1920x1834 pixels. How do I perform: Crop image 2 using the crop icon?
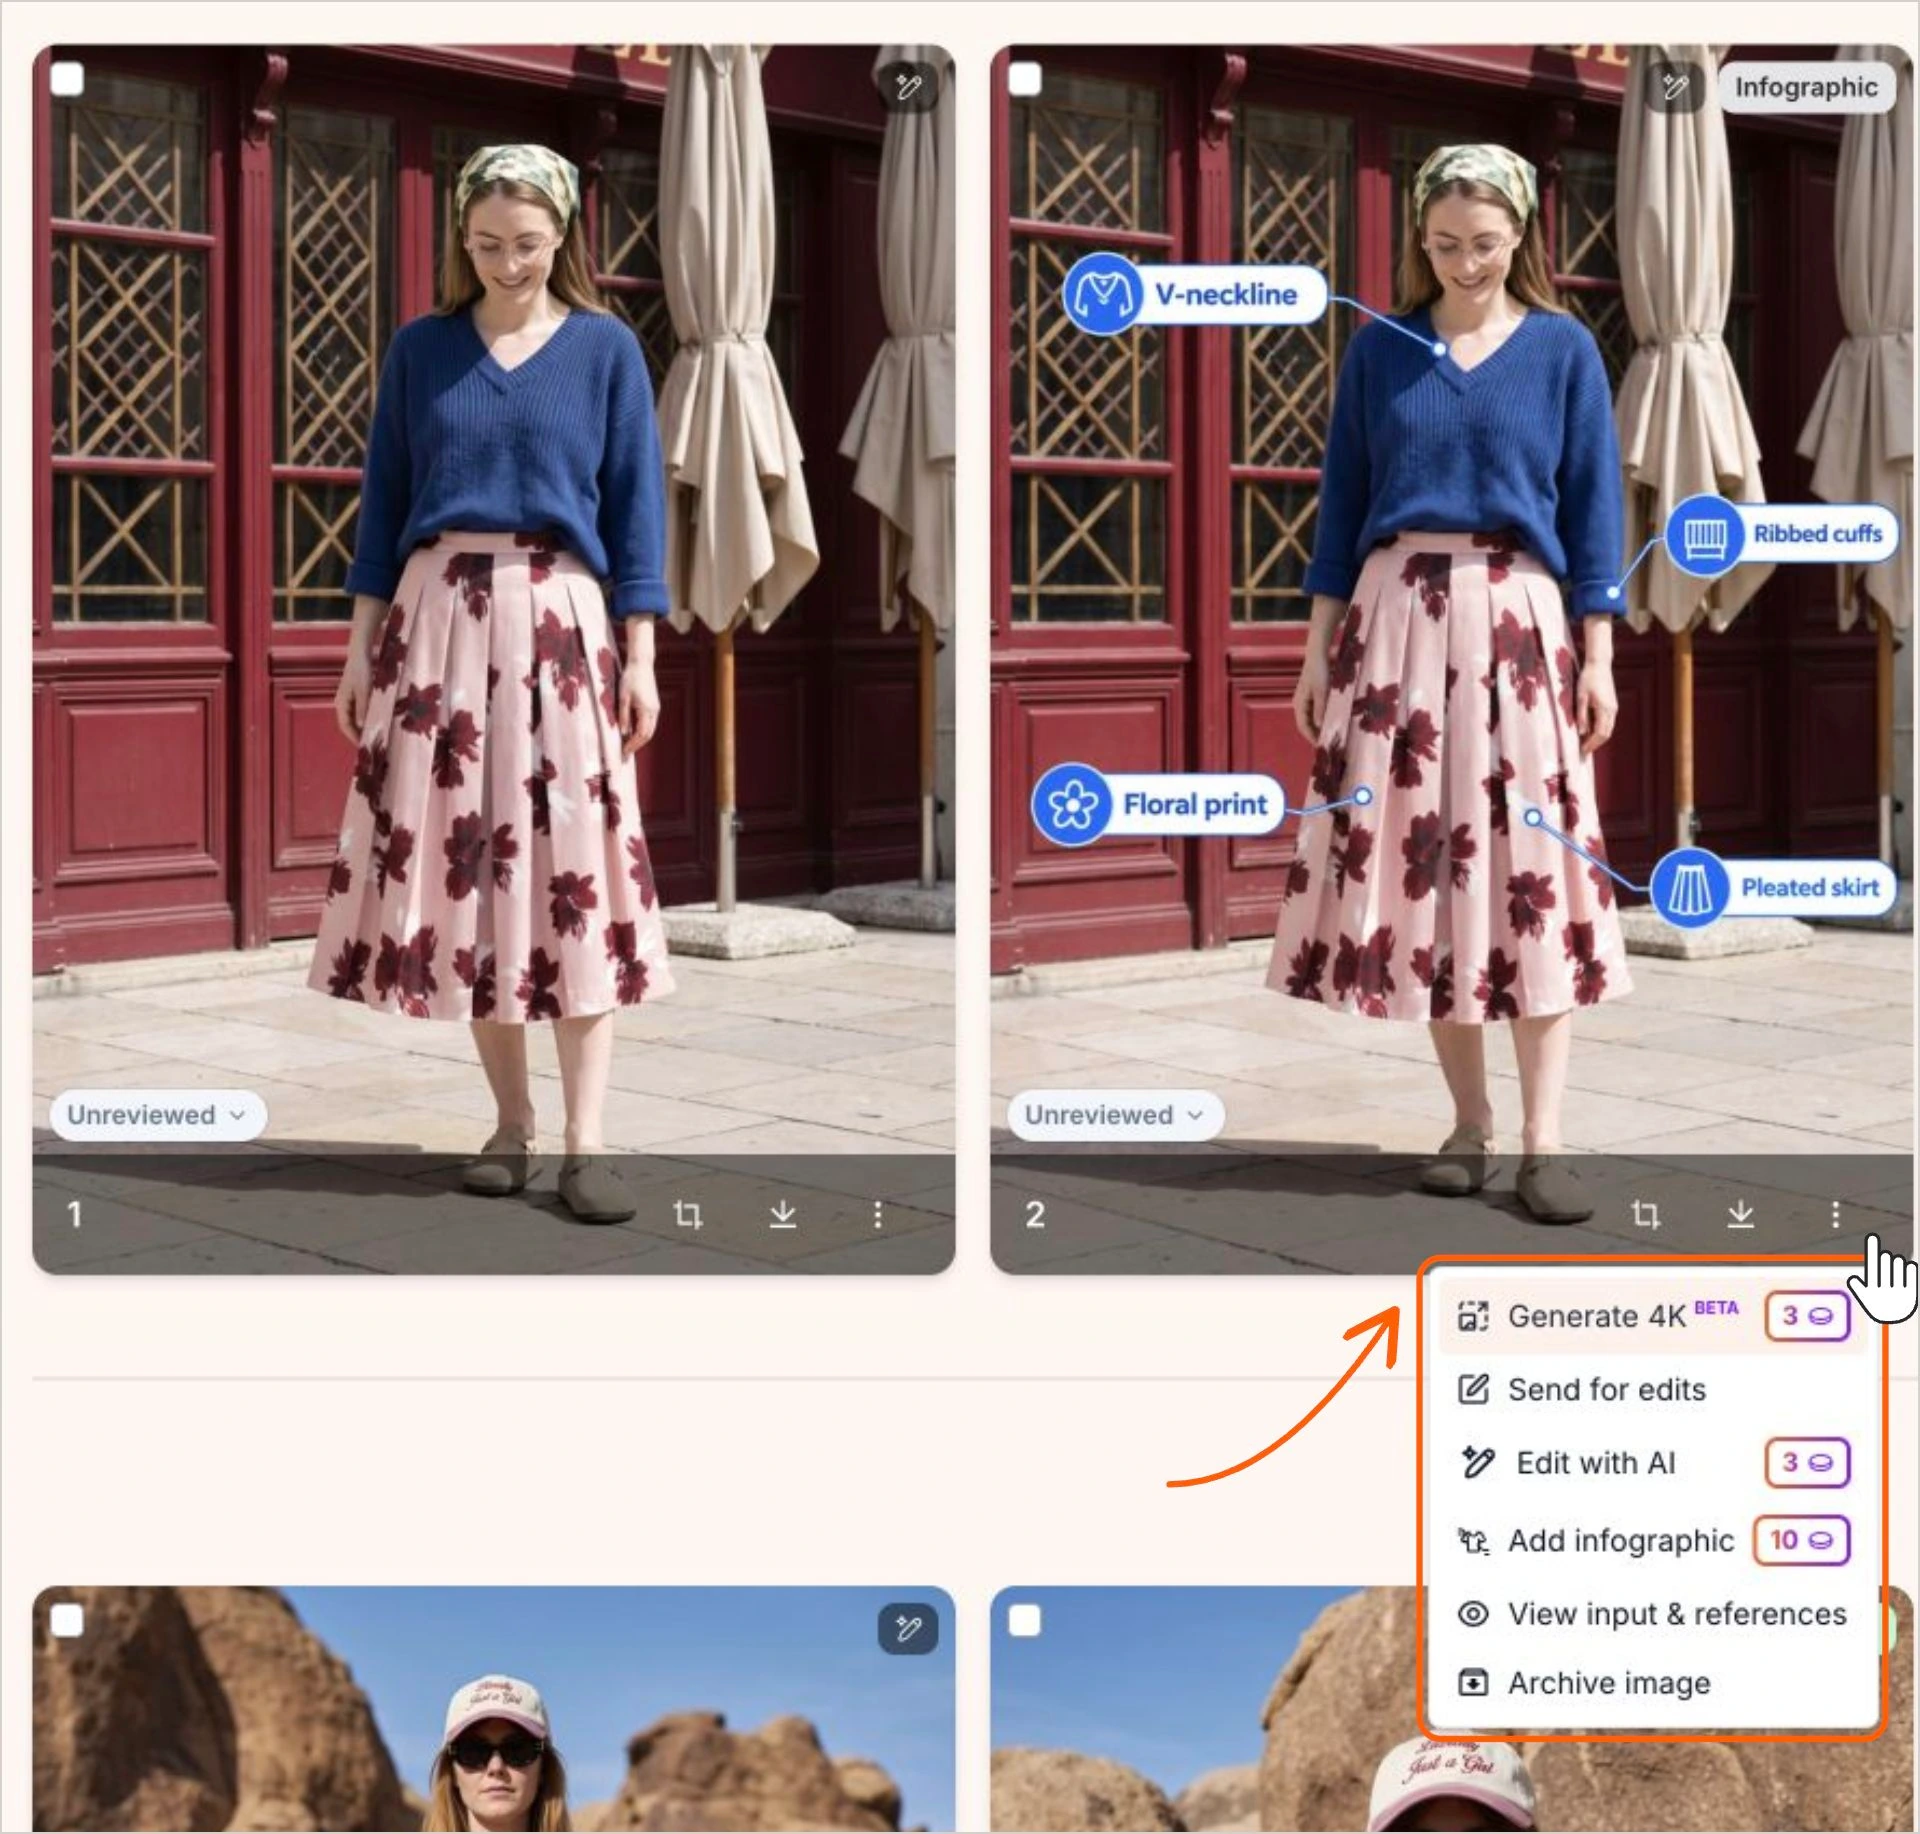[x=1645, y=1215]
